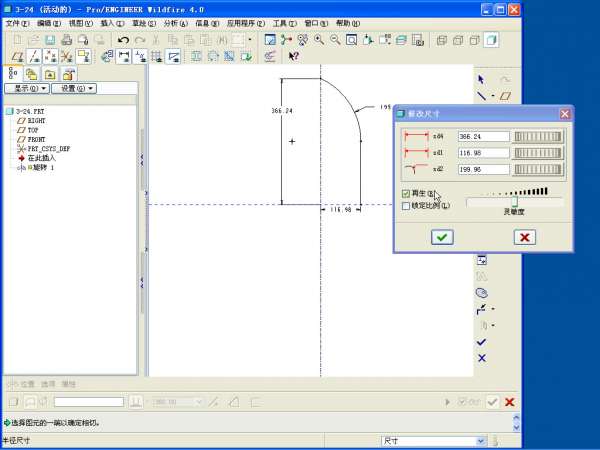This screenshot has height=450, width=600.
Task: Click the thumbwheel for dimension 366.24
Action: tap(538, 137)
